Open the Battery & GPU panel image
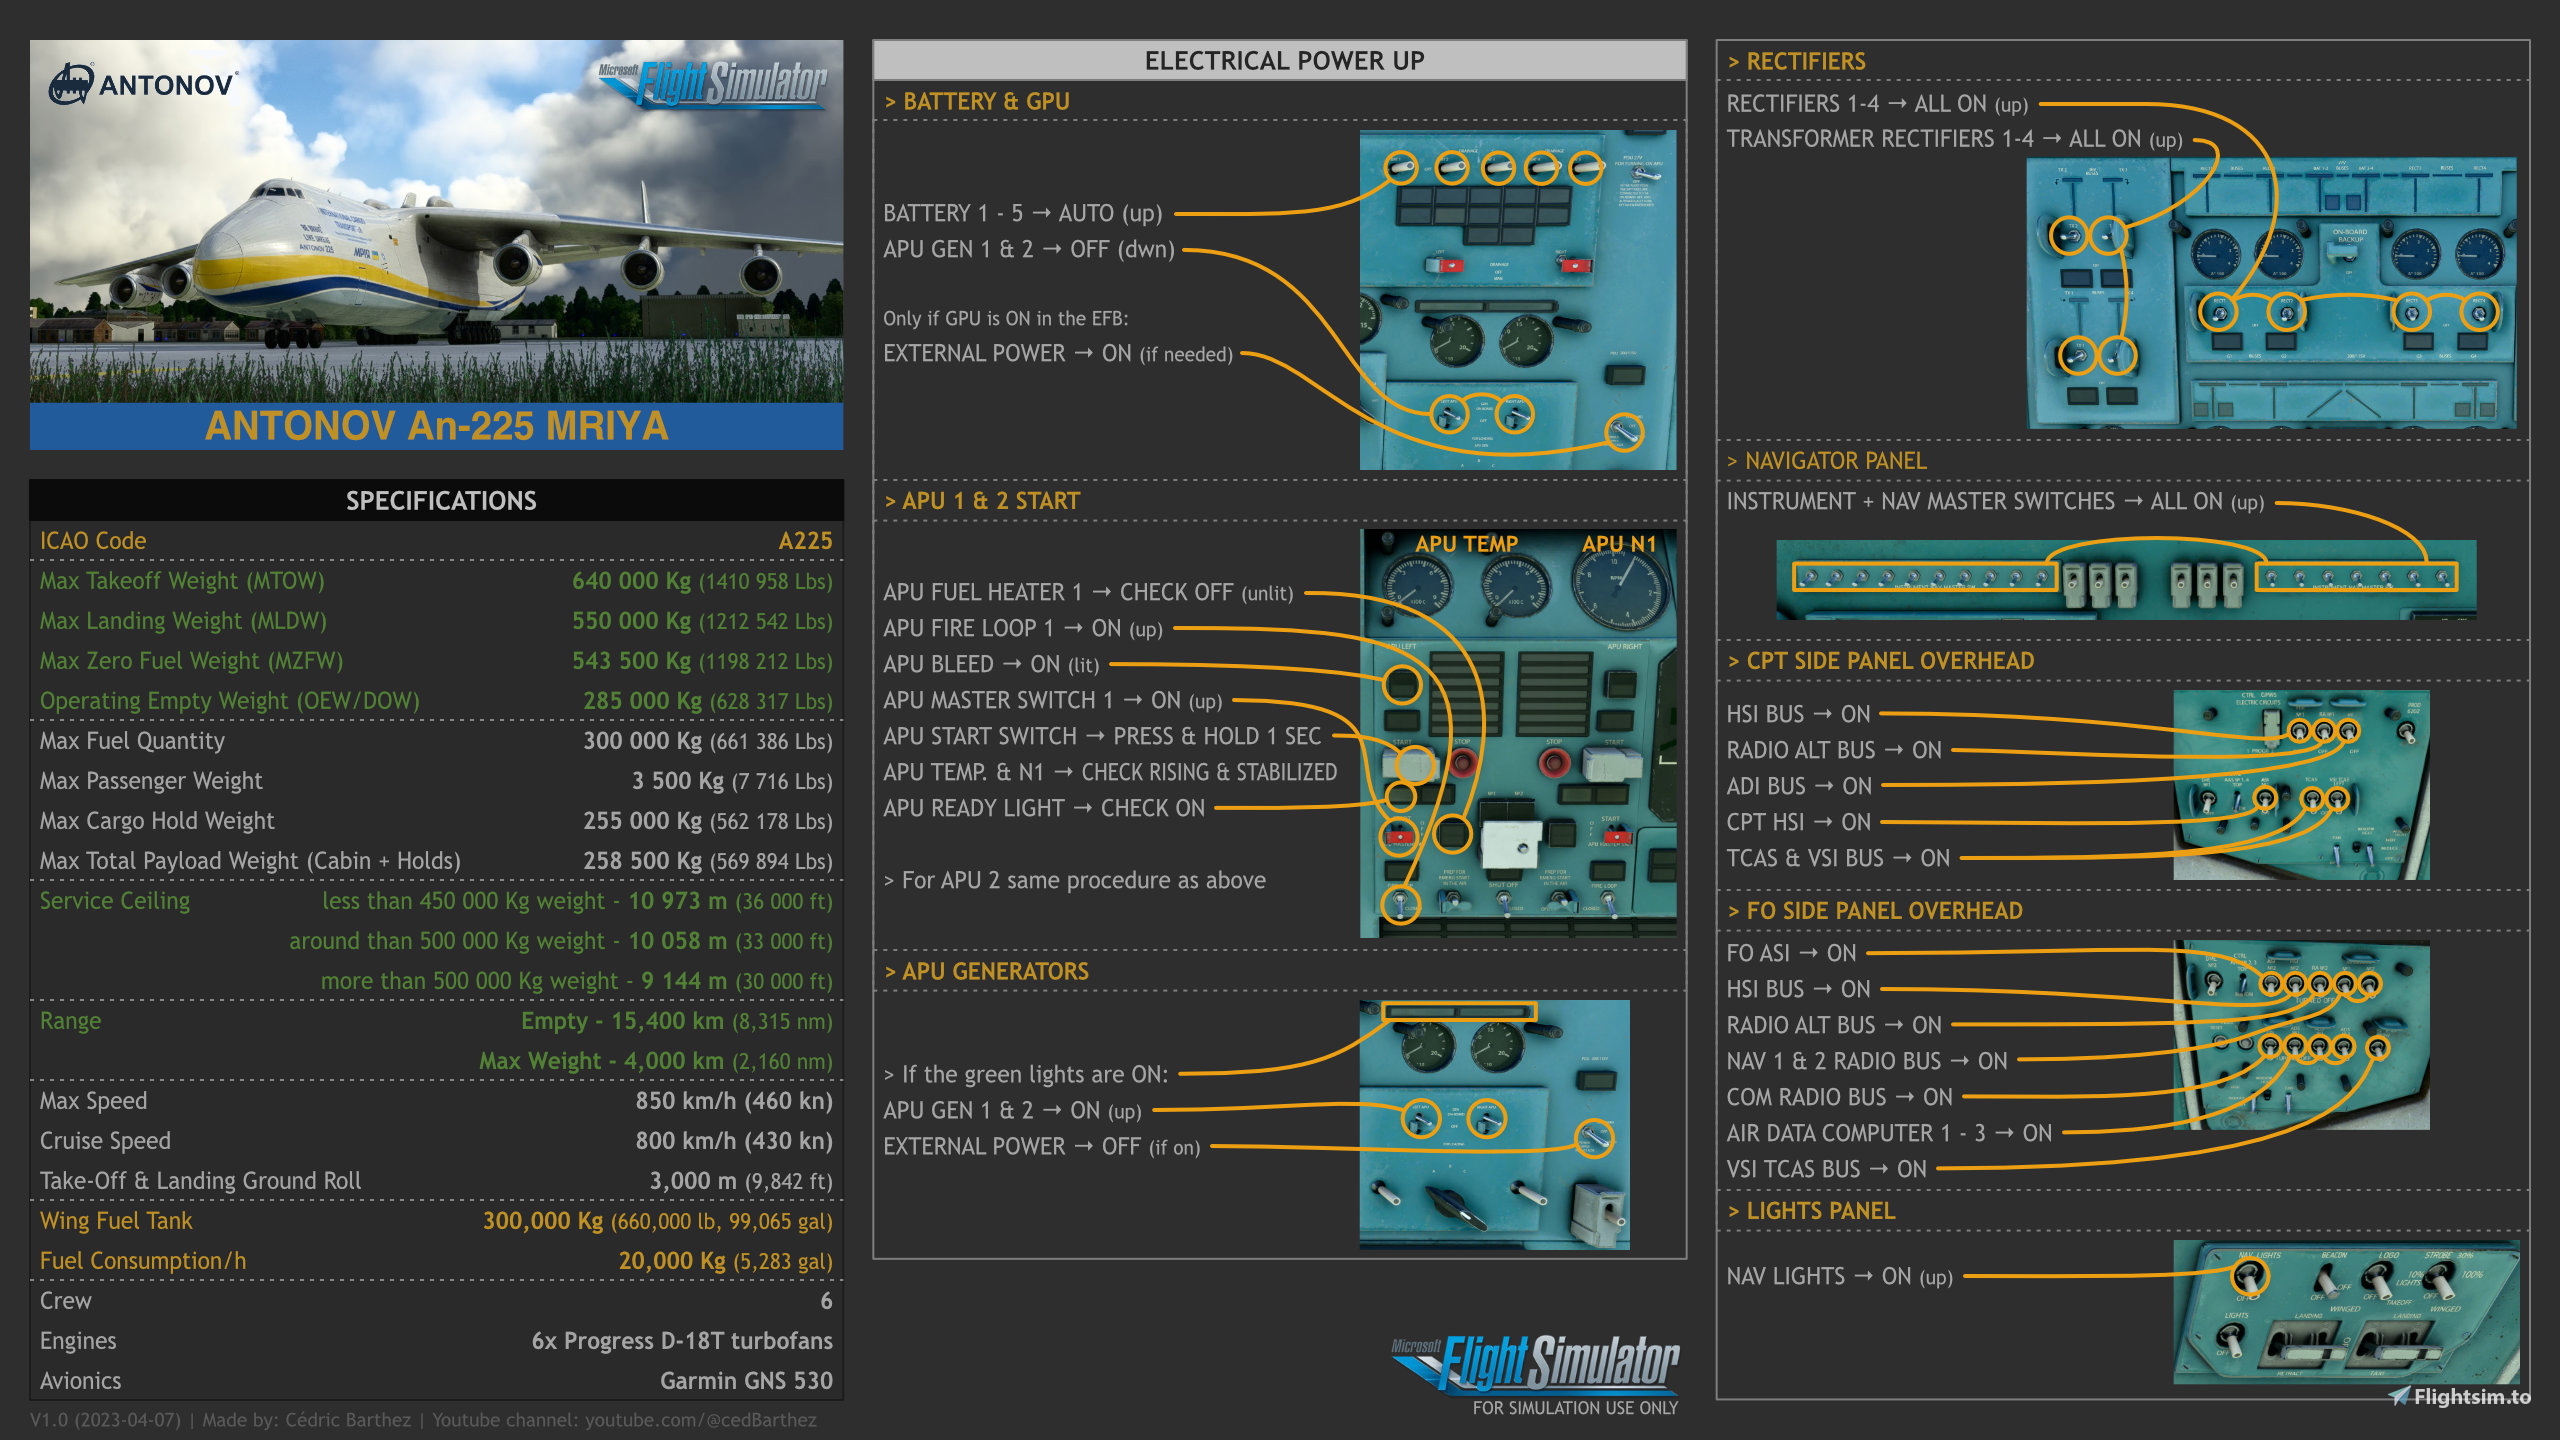Viewport: 2560px width, 1440px height. (x=1517, y=299)
